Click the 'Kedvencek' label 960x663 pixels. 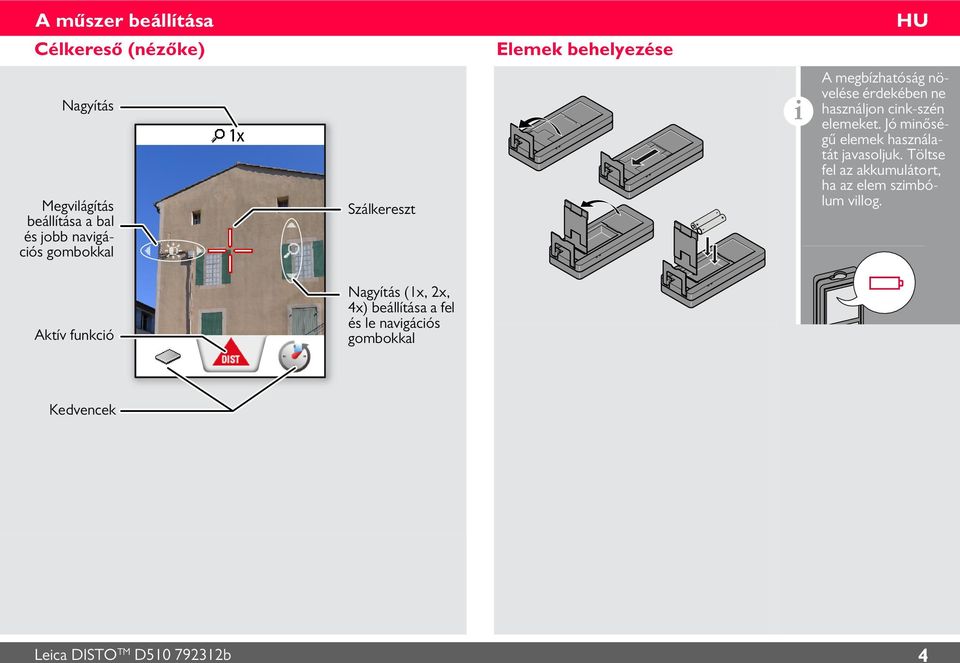[82, 410]
